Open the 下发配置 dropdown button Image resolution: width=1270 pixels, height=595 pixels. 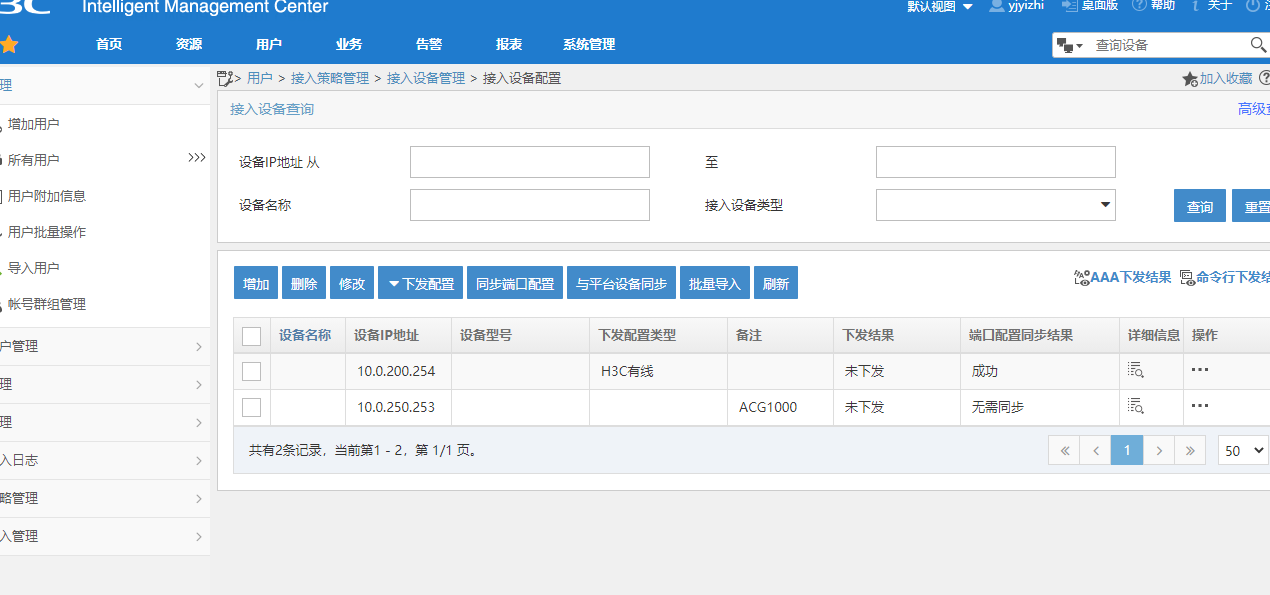click(x=421, y=284)
